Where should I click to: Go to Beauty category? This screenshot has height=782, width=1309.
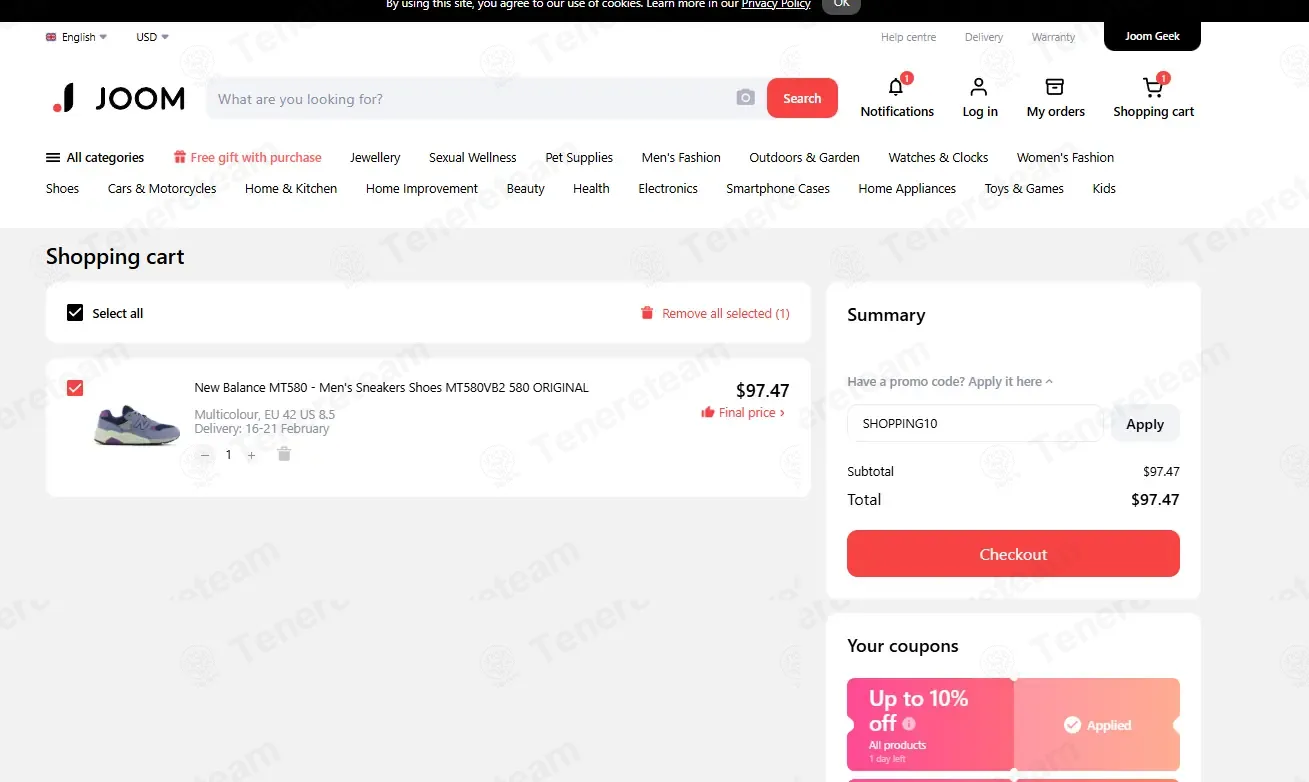coord(526,188)
